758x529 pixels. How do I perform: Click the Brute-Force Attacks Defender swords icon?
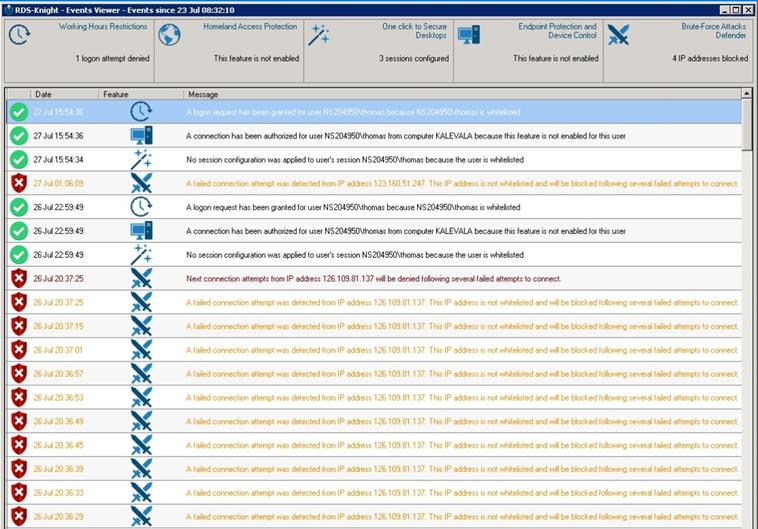[x=618, y=35]
